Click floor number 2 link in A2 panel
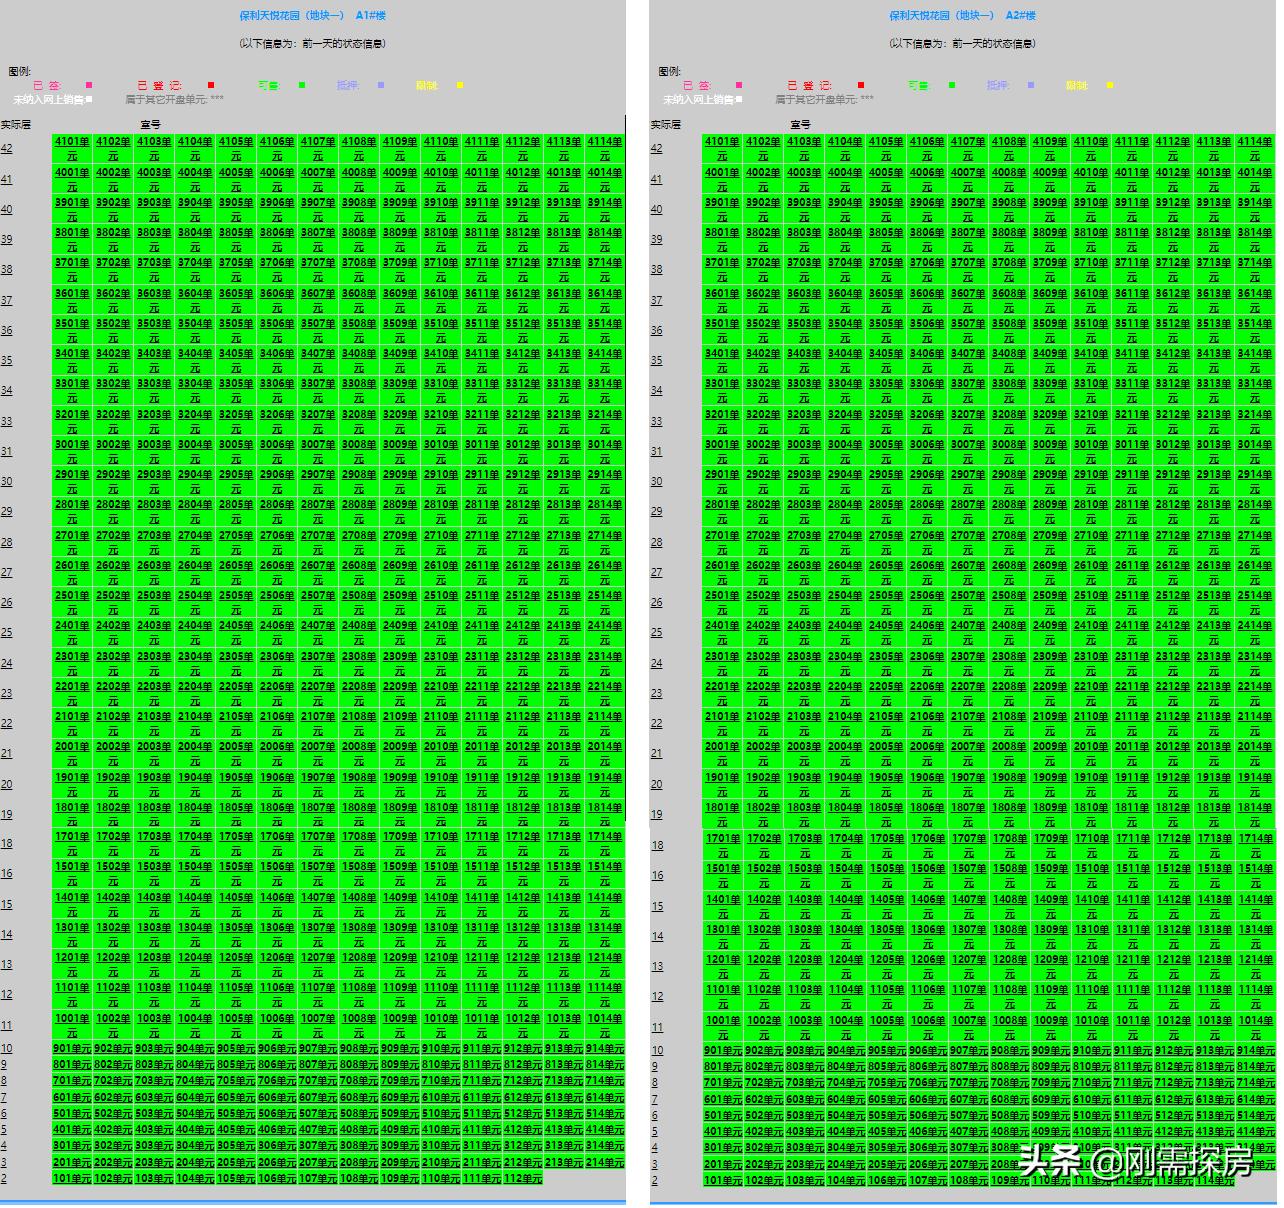1284x1208 pixels. coord(655,1180)
